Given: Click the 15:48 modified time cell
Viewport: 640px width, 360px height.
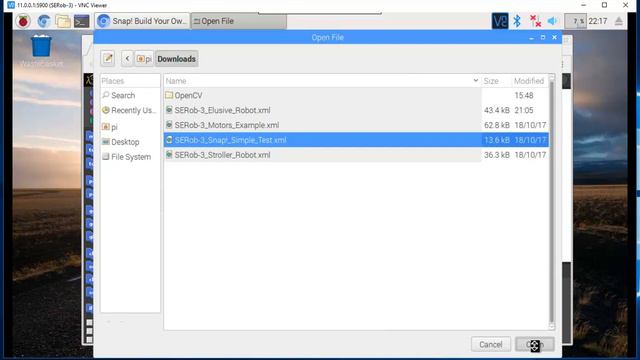Looking at the screenshot, I should 524,95.
